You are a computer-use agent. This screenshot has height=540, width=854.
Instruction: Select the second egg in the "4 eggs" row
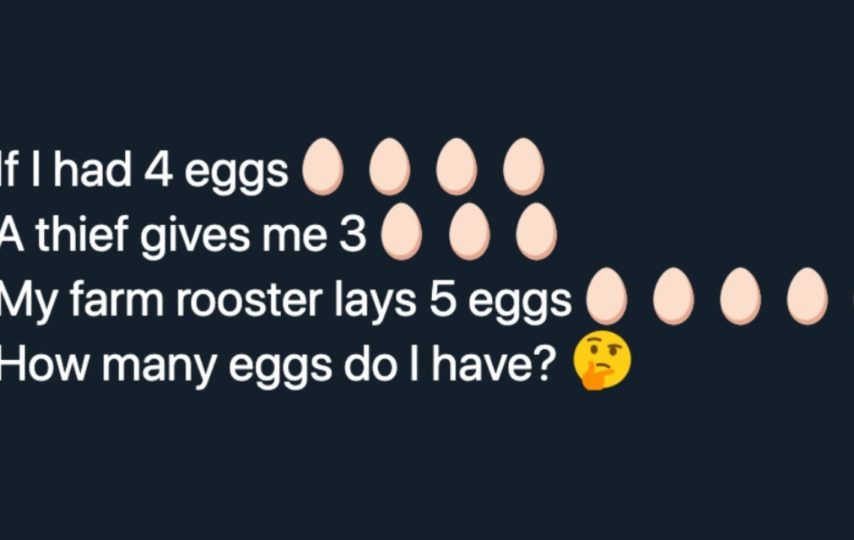390,166
